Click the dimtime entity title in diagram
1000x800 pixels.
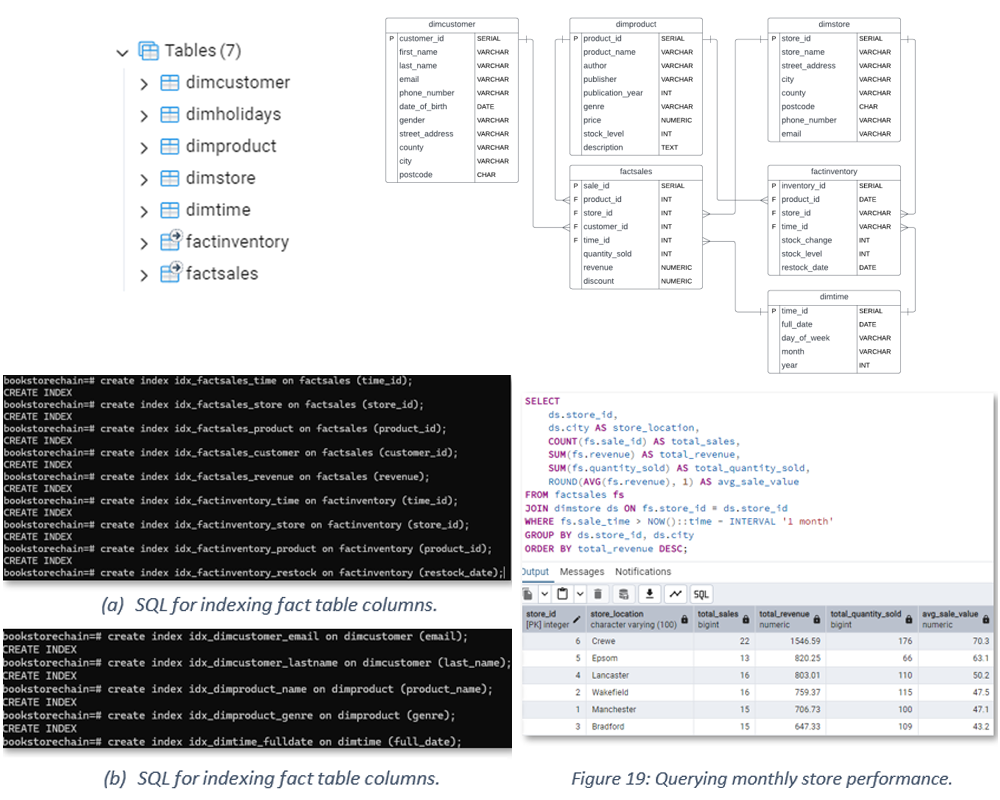pyautogui.click(x=834, y=297)
